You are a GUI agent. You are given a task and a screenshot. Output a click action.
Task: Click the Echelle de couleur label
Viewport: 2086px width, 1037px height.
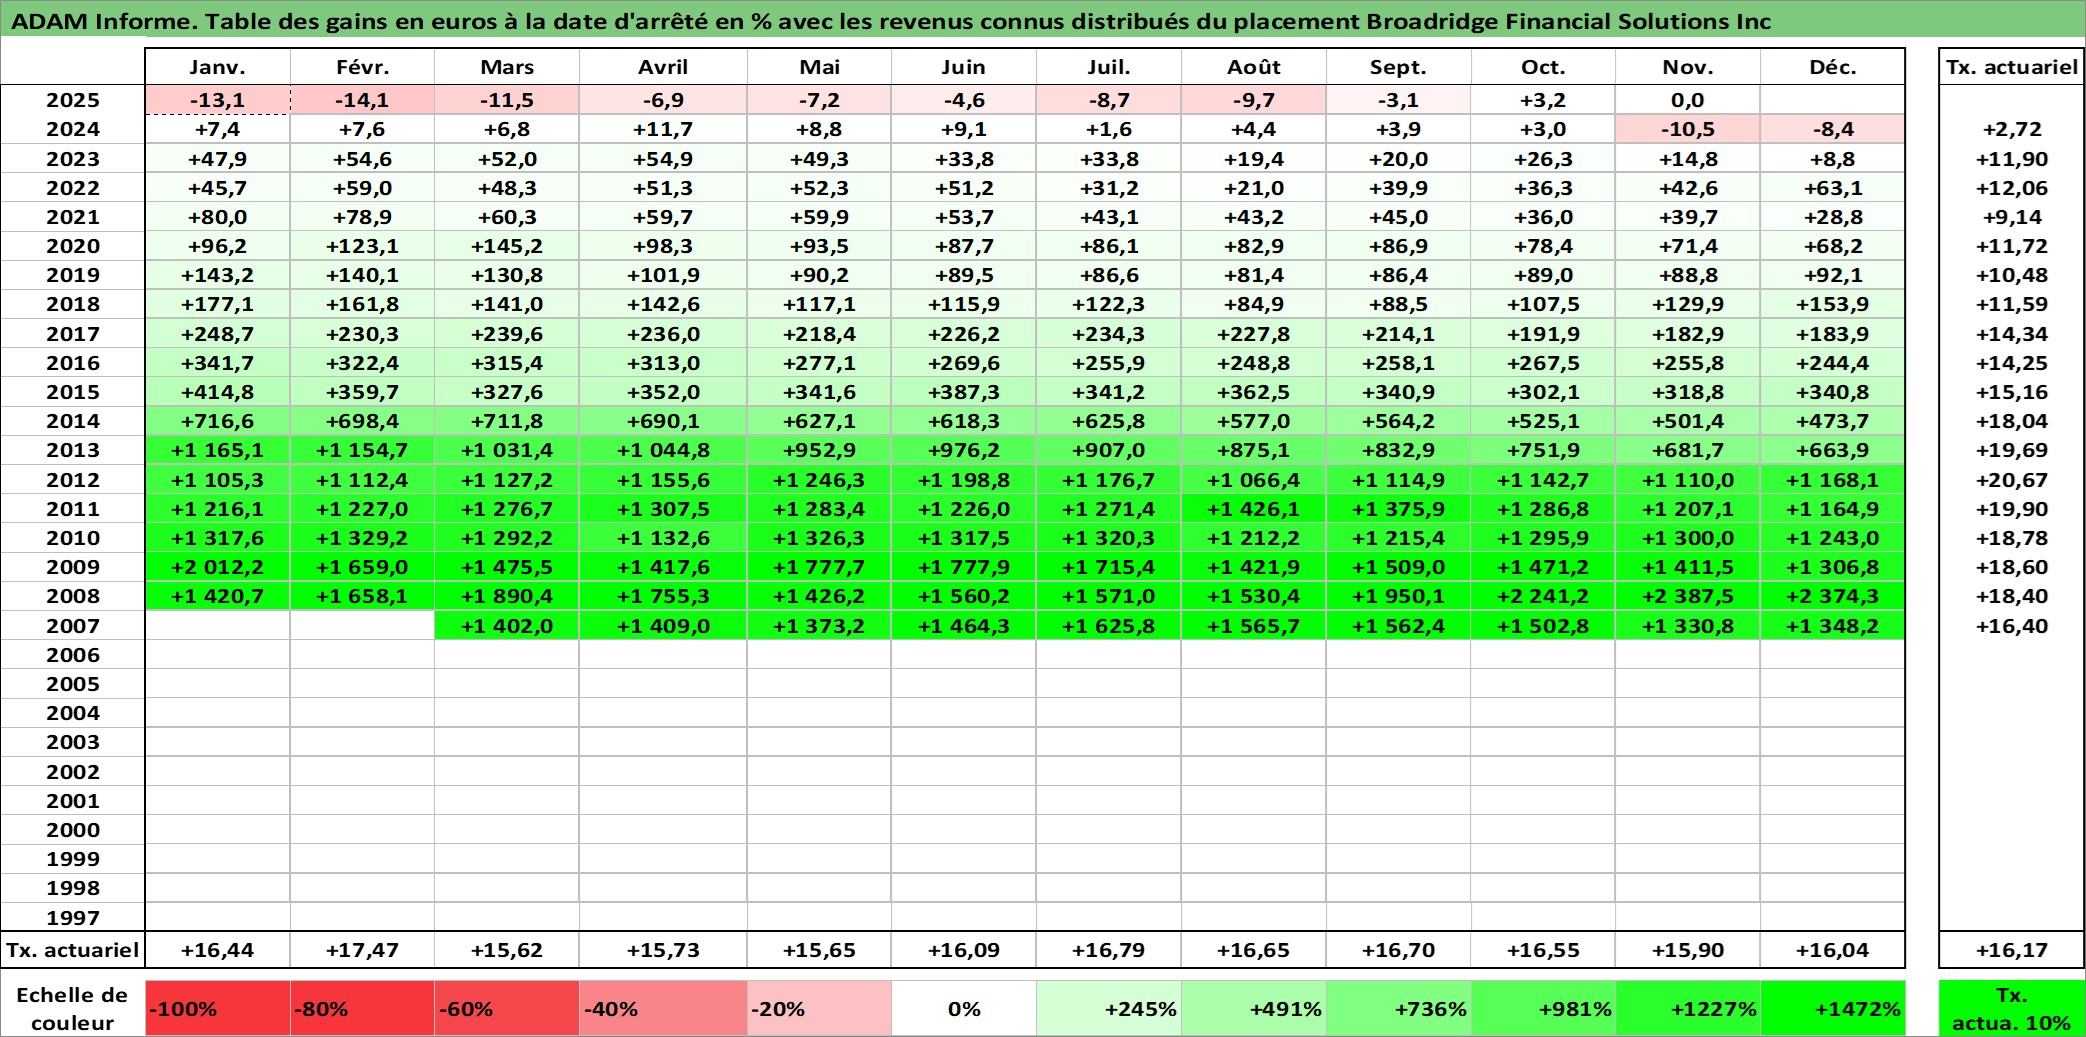pos(72,1009)
